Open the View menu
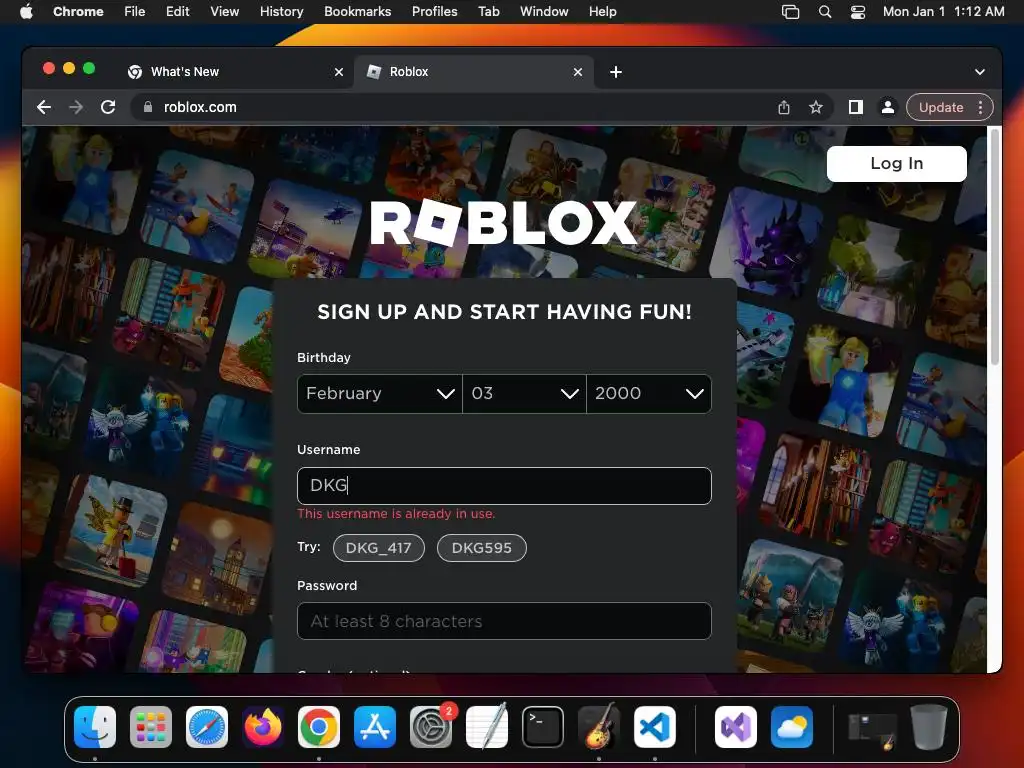This screenshot has height=768, width=1024. pyautogui.click(x=224, y=12)
